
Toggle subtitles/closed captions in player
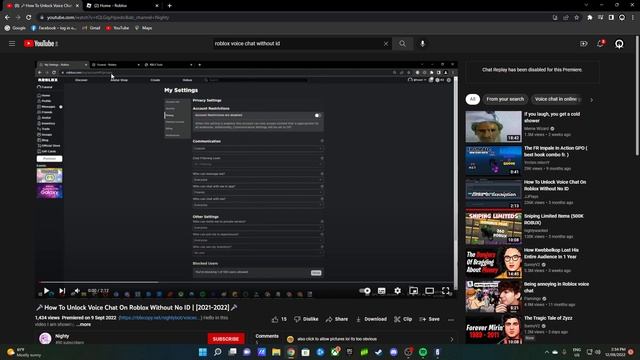pyautogui.click(x=381, y=291)
